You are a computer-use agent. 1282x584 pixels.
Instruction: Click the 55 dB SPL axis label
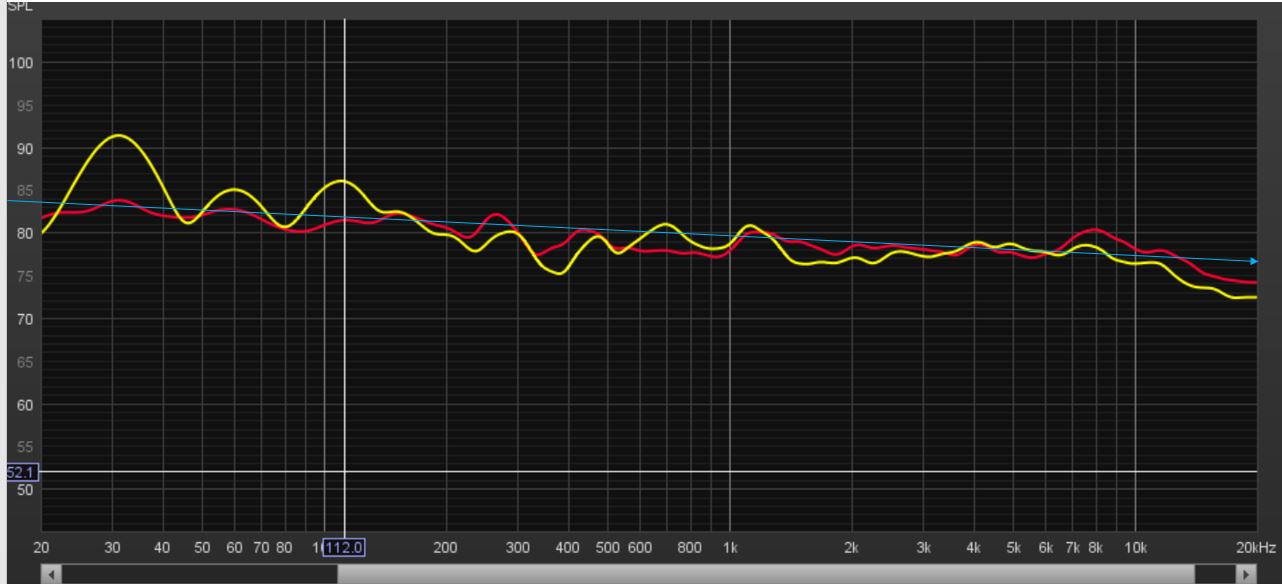[x=24, y=448]
